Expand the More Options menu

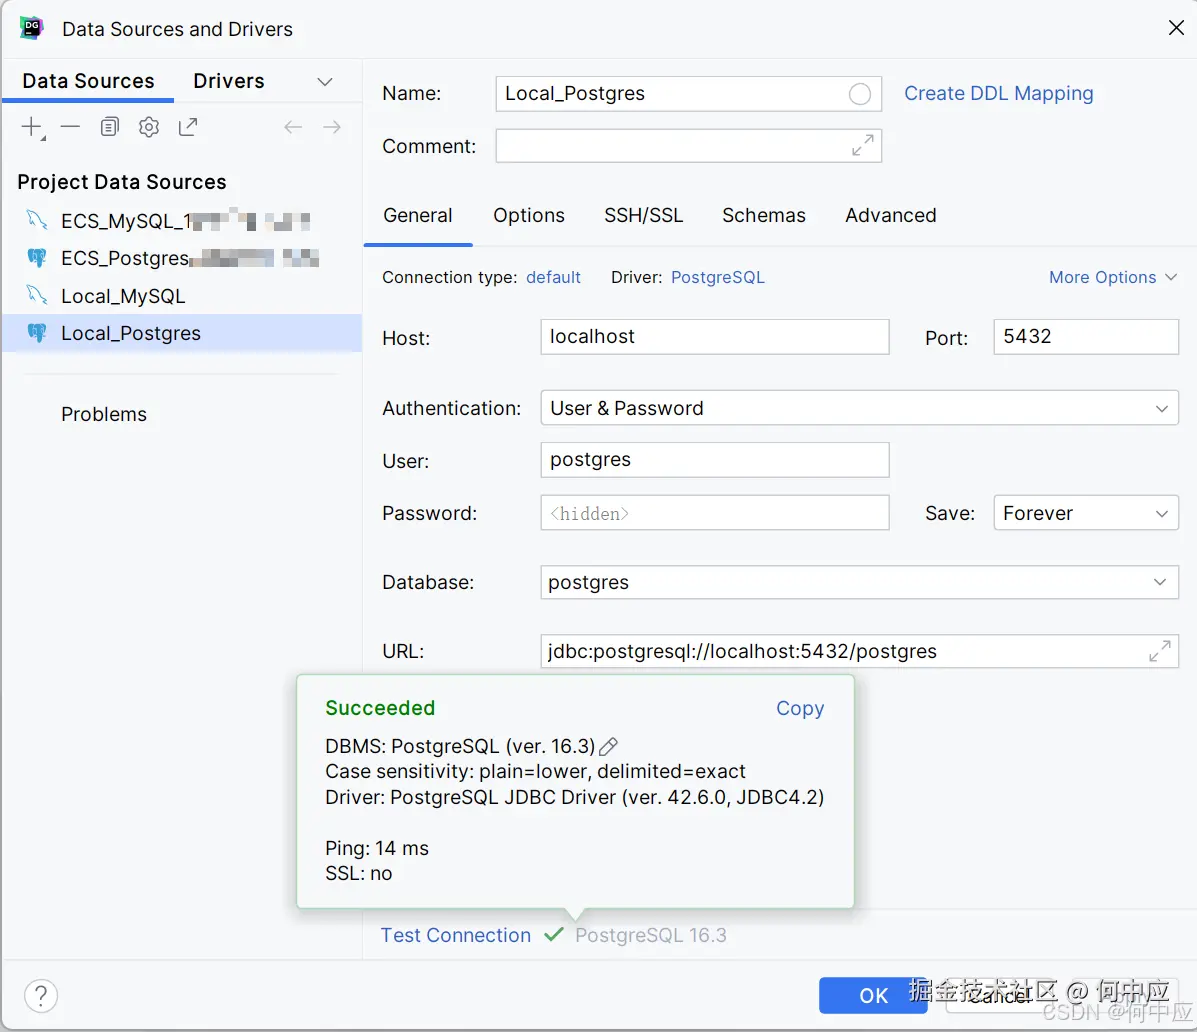coord(1112,278)
